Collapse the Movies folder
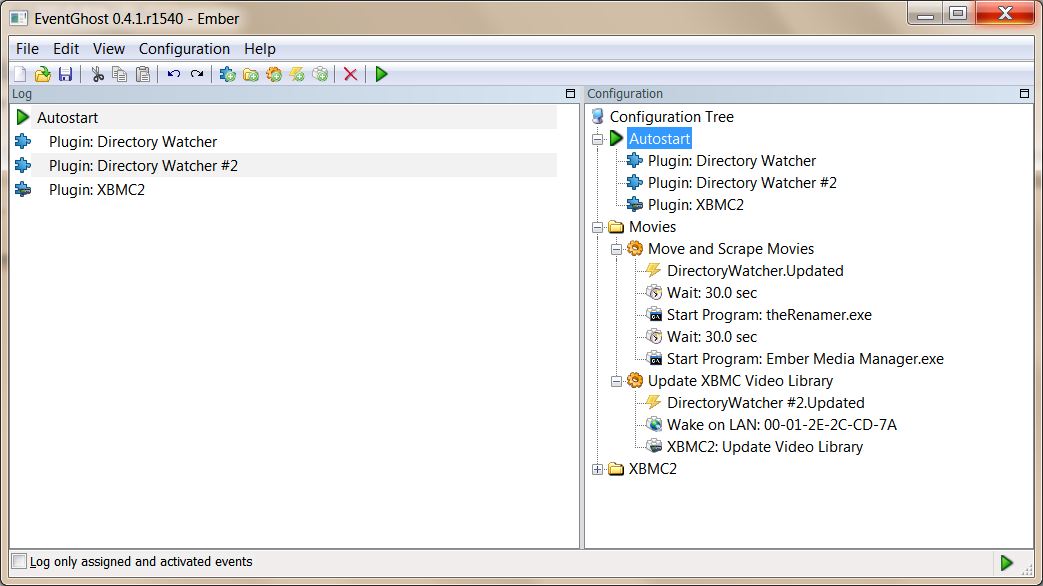The image size is (1043, 586). (597, 227)
